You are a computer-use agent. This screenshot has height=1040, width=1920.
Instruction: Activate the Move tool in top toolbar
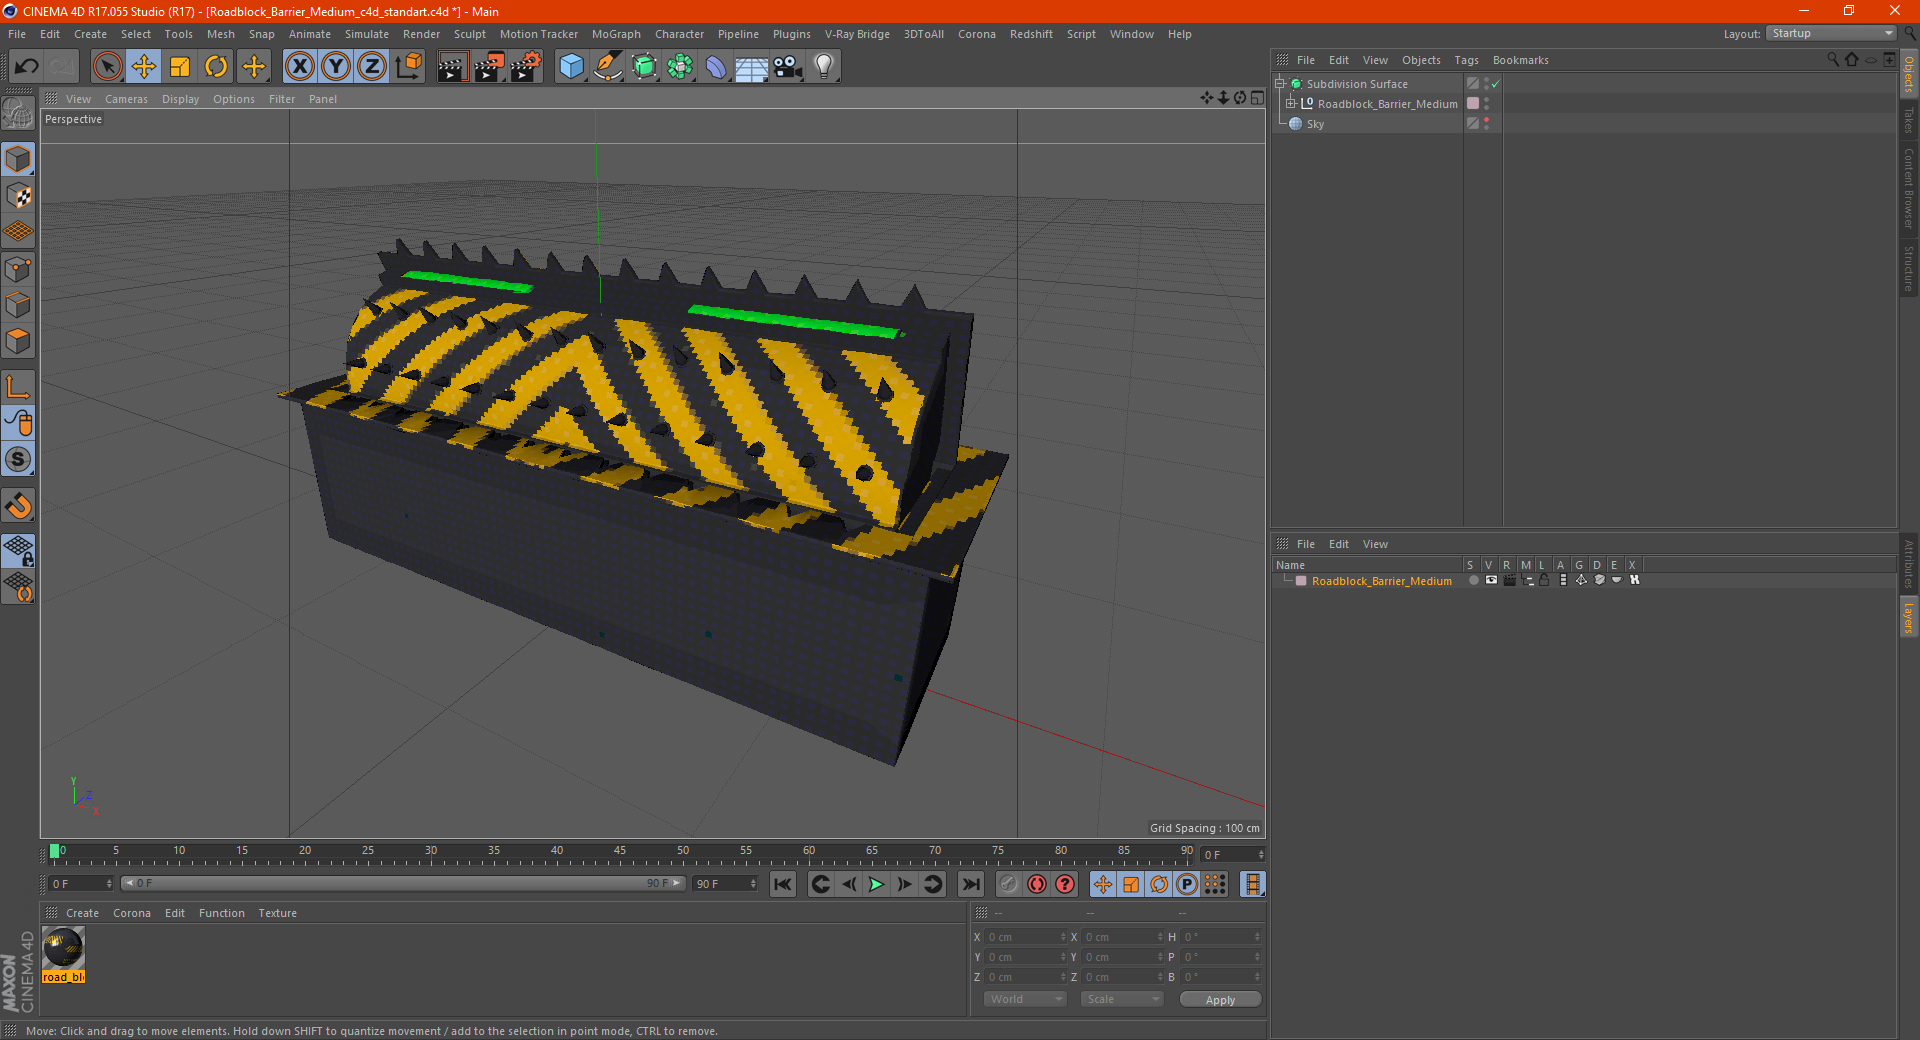click(144, 67)
